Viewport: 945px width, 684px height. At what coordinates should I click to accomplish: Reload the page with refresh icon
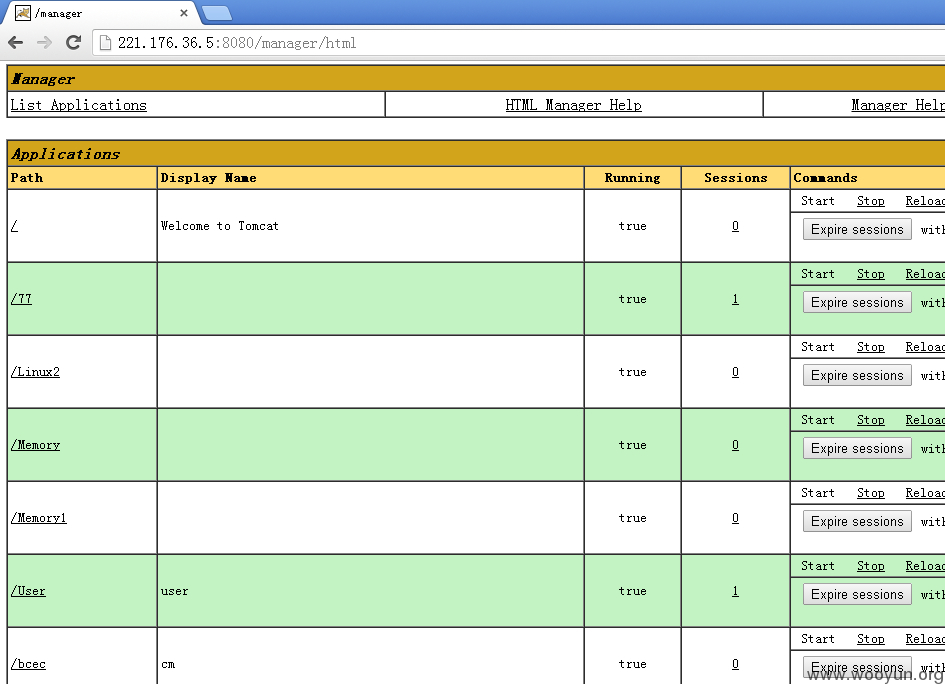click(74, 42)
